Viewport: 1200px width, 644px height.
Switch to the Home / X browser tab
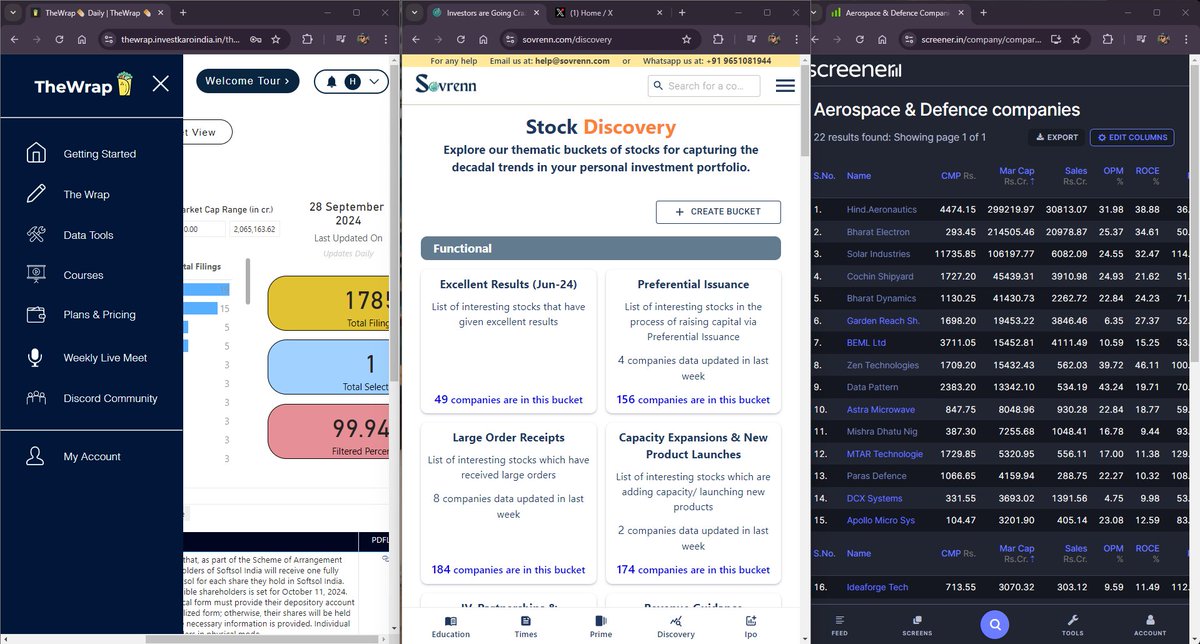pyautogui.click(x=606, y=12)
